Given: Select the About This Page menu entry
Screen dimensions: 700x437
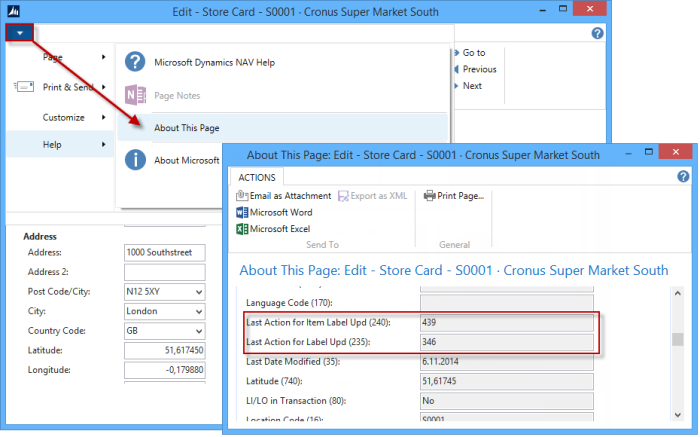Looking at the screenshot, I should coord(187,128).
